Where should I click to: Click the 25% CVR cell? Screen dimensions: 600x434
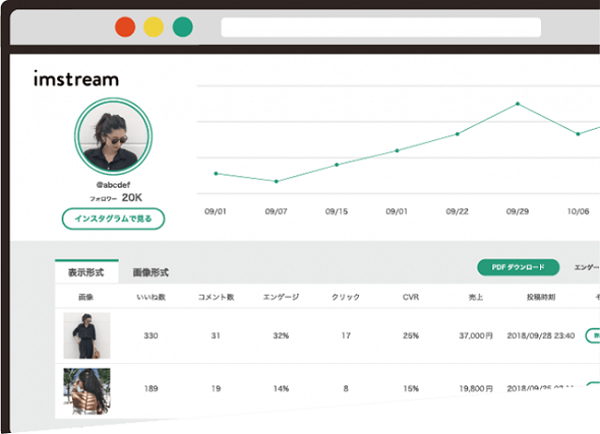[x=411, y=336]
